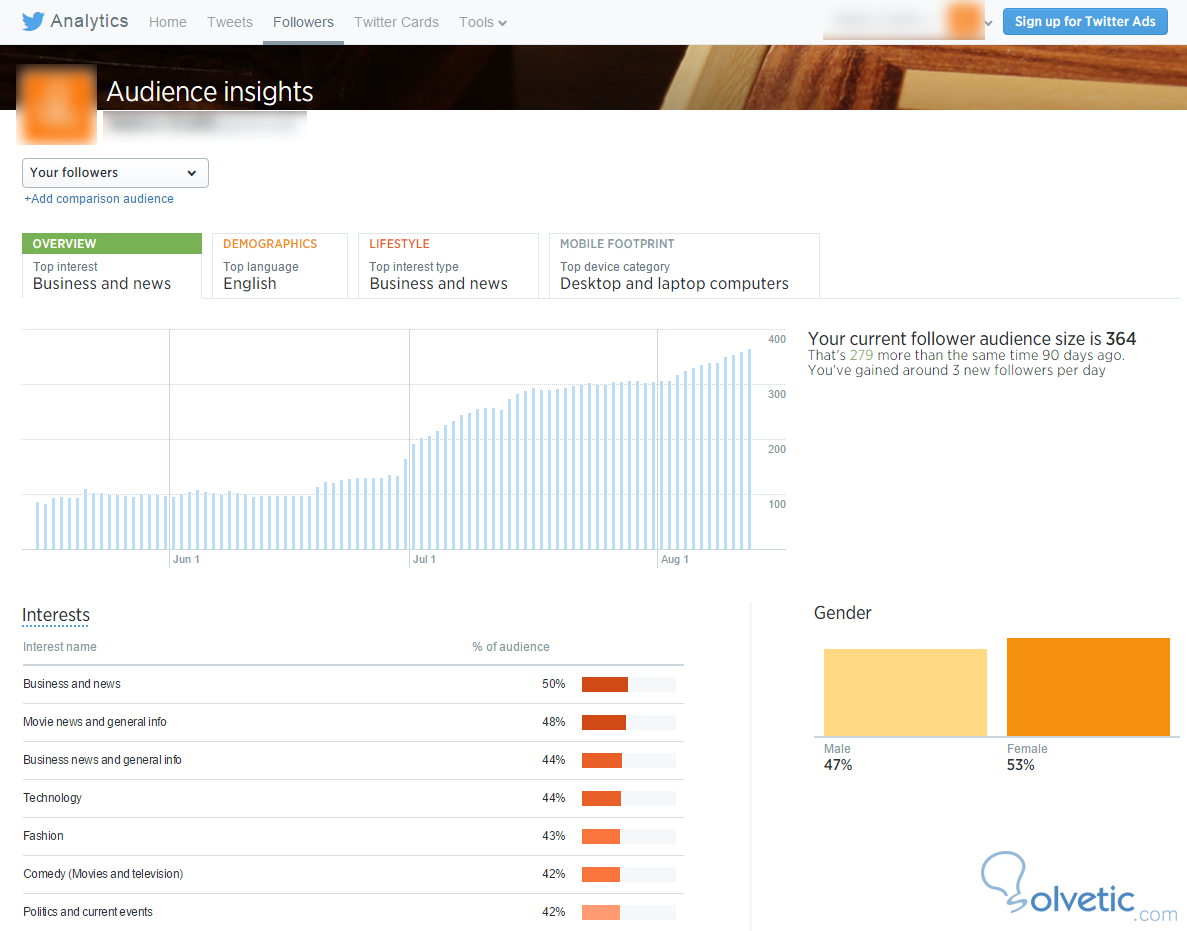
Task: Open the Home page link
Action: coord(167,22)
